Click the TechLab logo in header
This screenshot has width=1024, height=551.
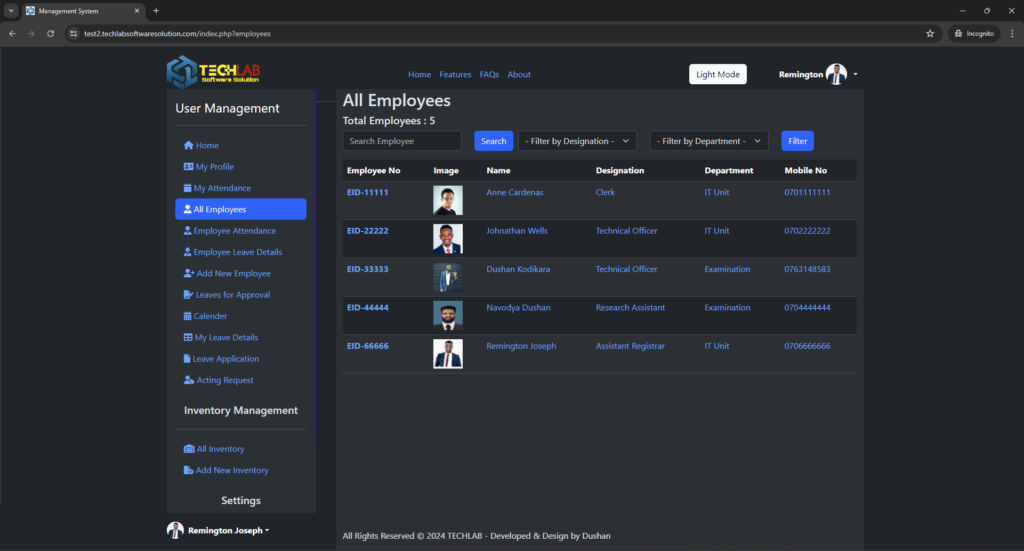[x=213, y=73]
